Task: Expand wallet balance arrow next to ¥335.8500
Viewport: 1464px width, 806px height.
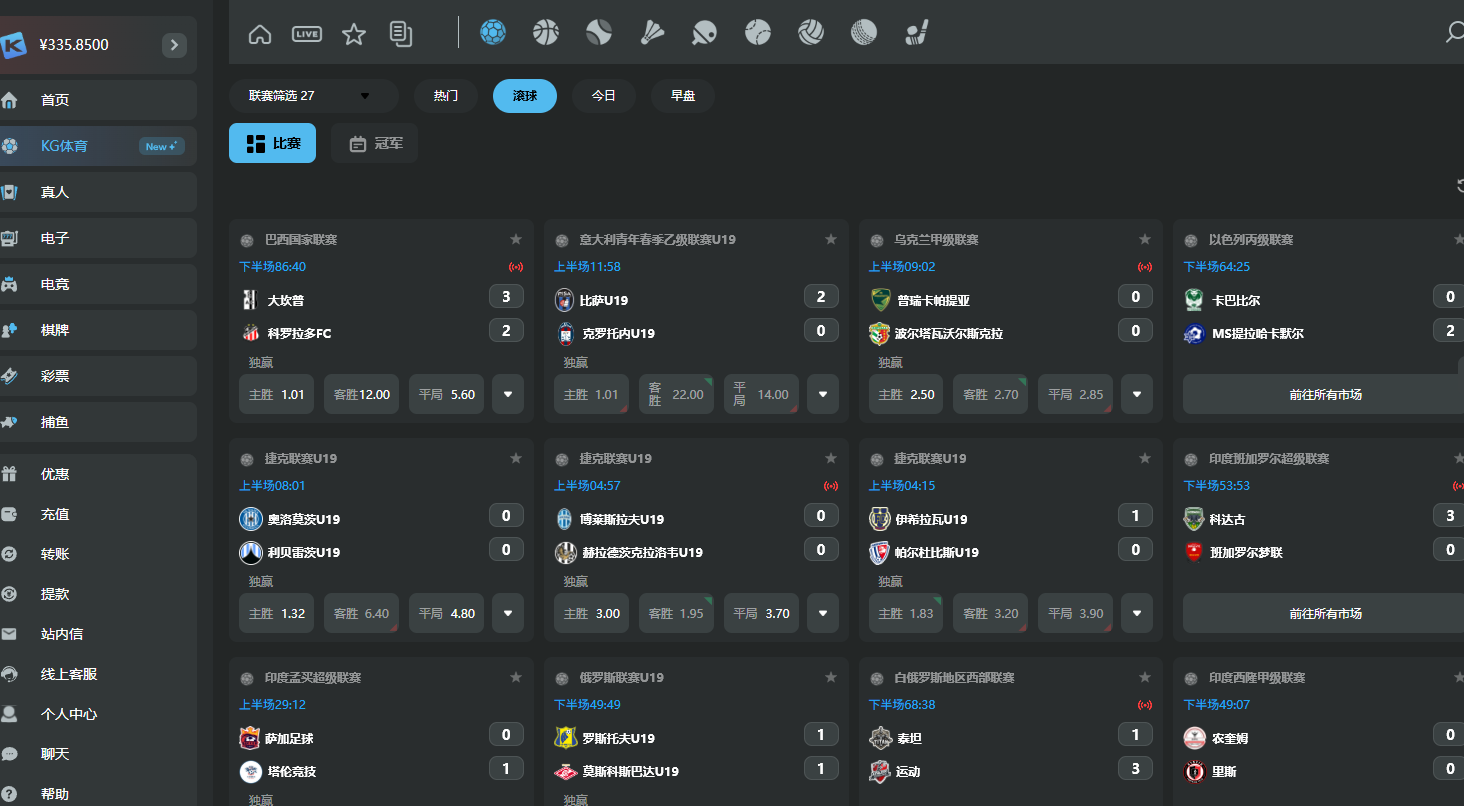Action: click(174, 45)
